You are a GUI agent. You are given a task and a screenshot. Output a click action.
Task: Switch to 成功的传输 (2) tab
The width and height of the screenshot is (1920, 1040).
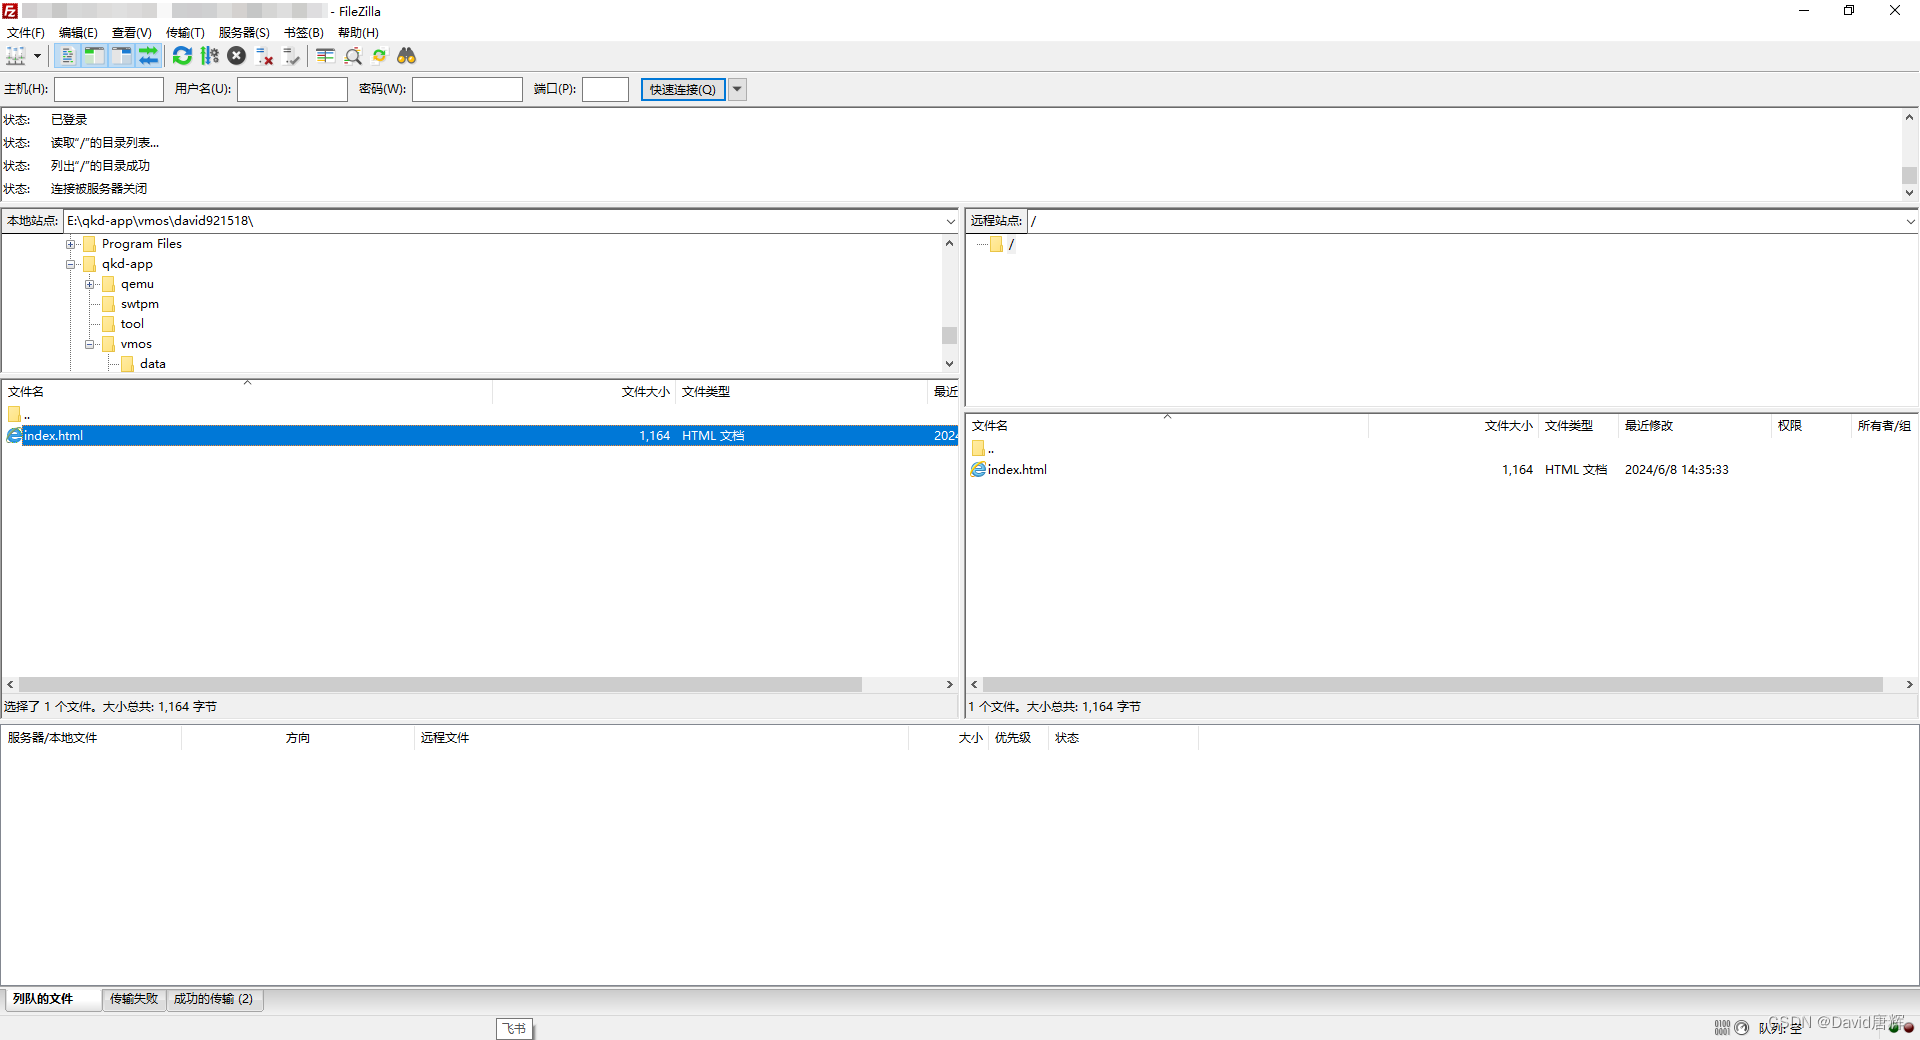[x=214, y=999]
